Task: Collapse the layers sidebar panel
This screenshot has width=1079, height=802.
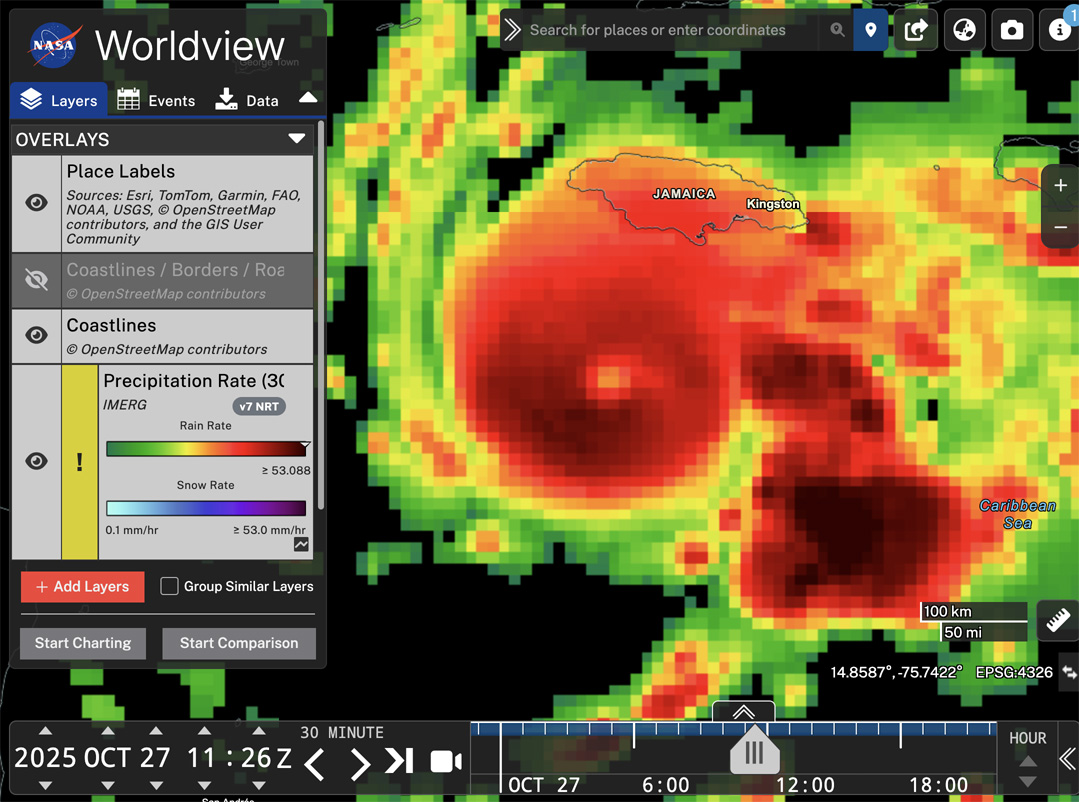Action: pos(308,98)
